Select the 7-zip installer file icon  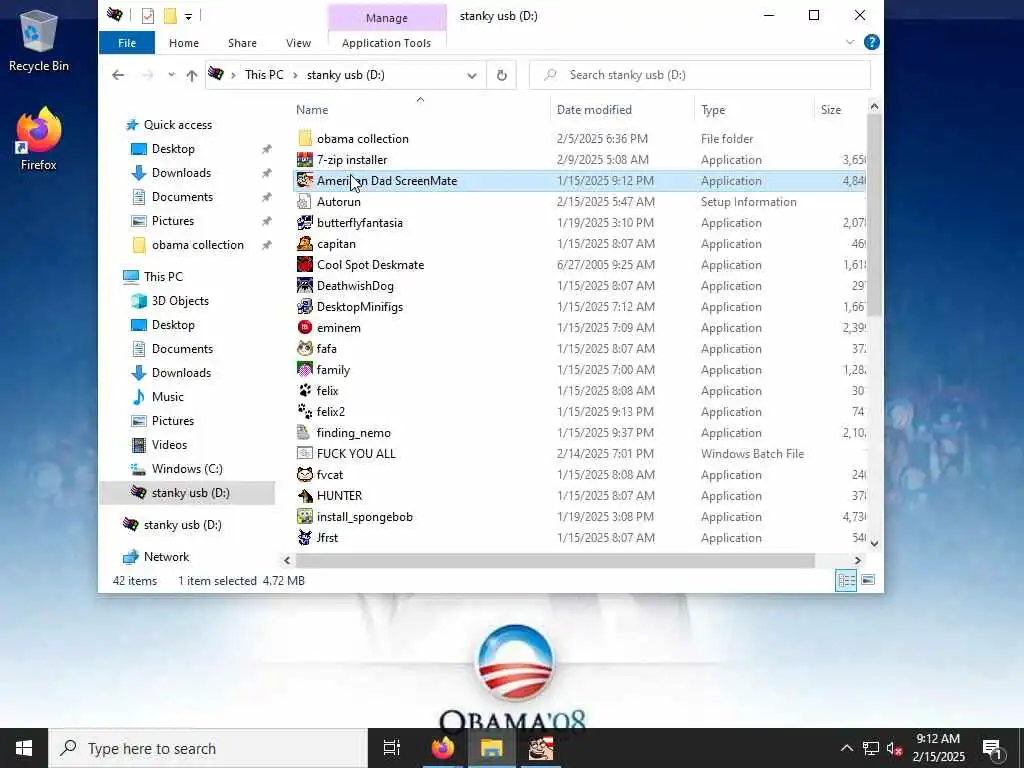(305, 159)
